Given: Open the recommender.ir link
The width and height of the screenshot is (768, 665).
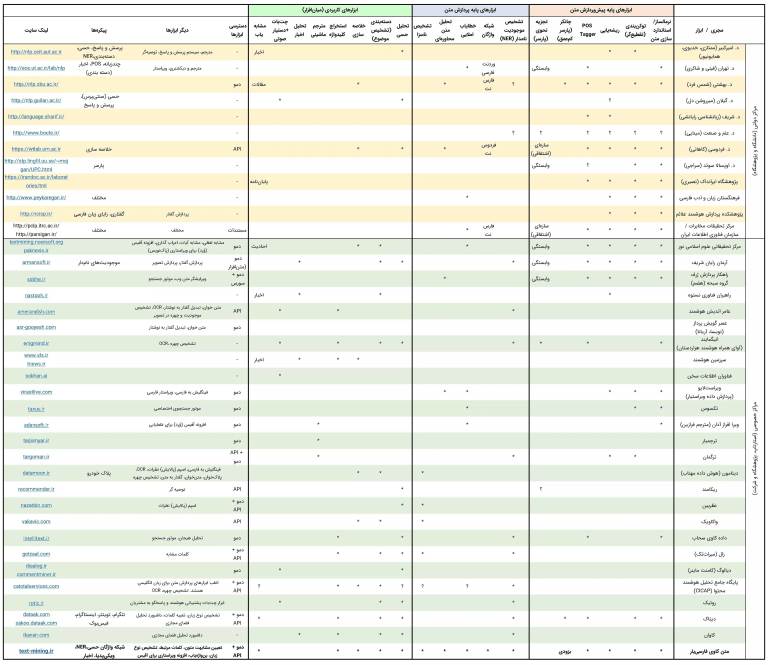Looking at the screenshot, I should pyautogui.click(x=36, y=489).
